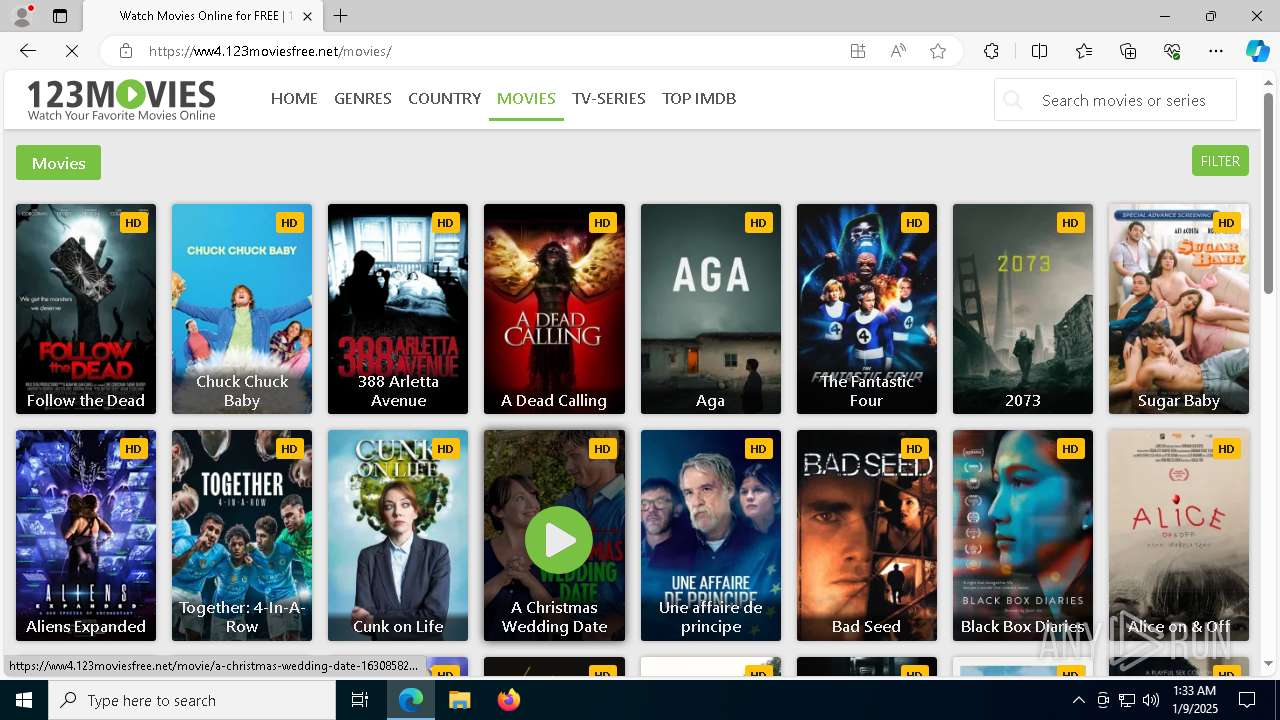Launch Firefox from taskbar
The height and width of the screenshot is (720, 1280).
(x=508, y=700)
